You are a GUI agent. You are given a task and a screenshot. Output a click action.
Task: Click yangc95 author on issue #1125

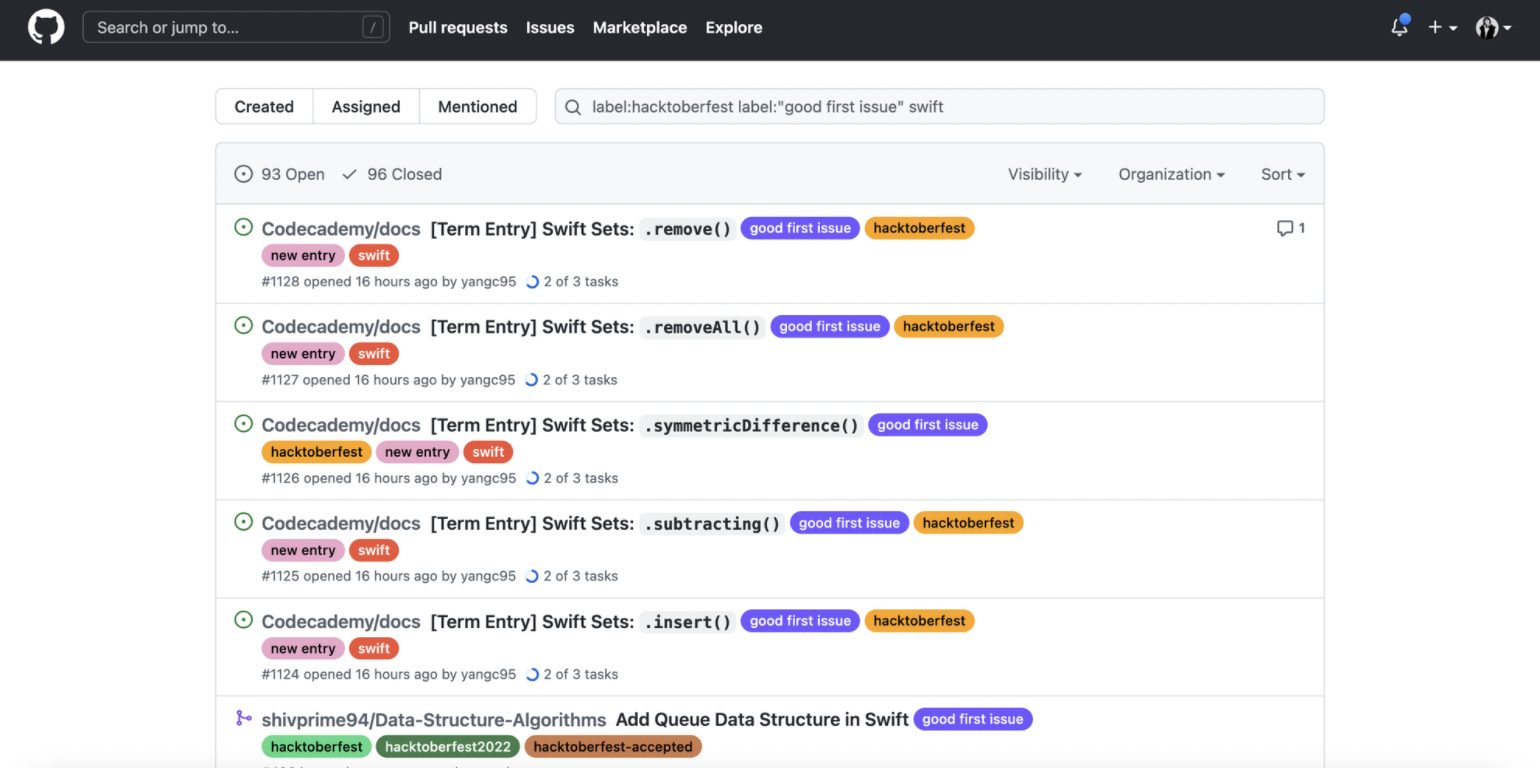point(489,576)
